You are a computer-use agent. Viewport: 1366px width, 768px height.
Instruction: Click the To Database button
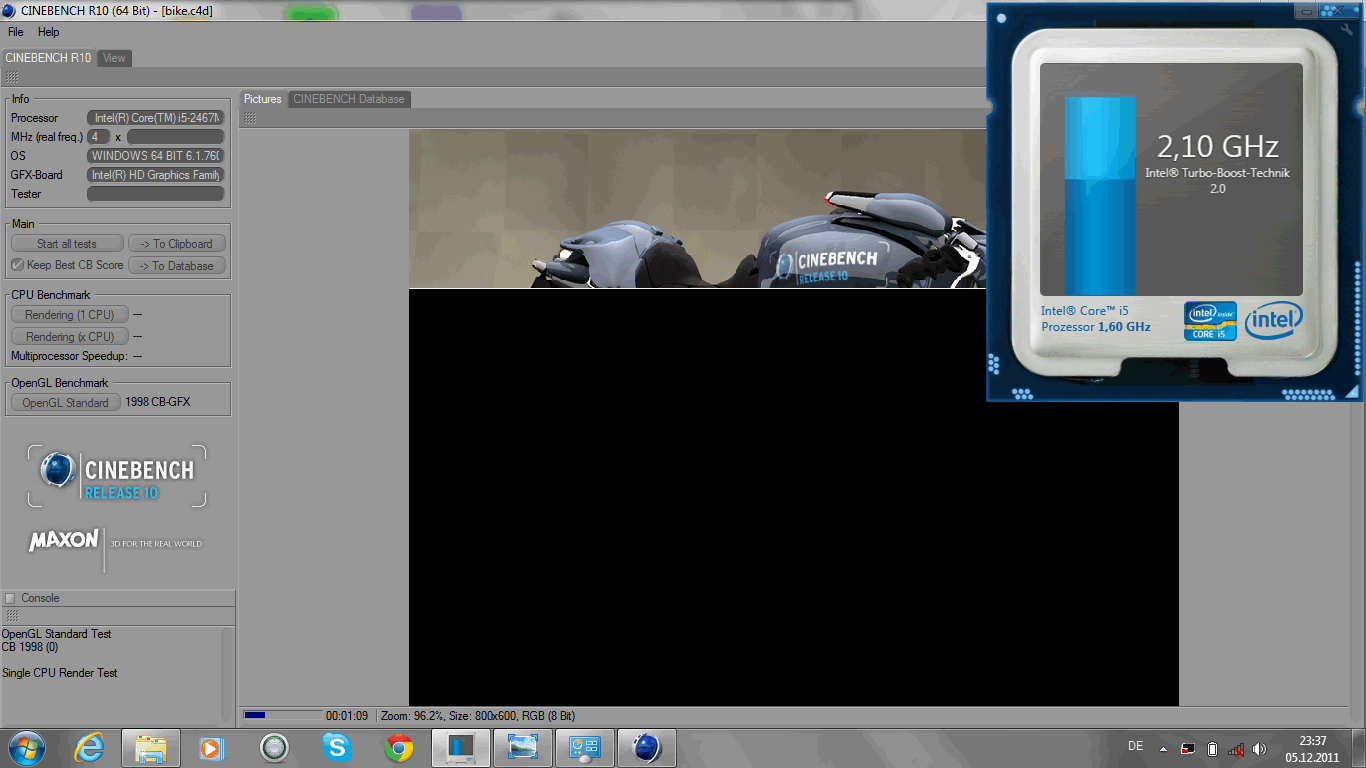click(177, 266)
